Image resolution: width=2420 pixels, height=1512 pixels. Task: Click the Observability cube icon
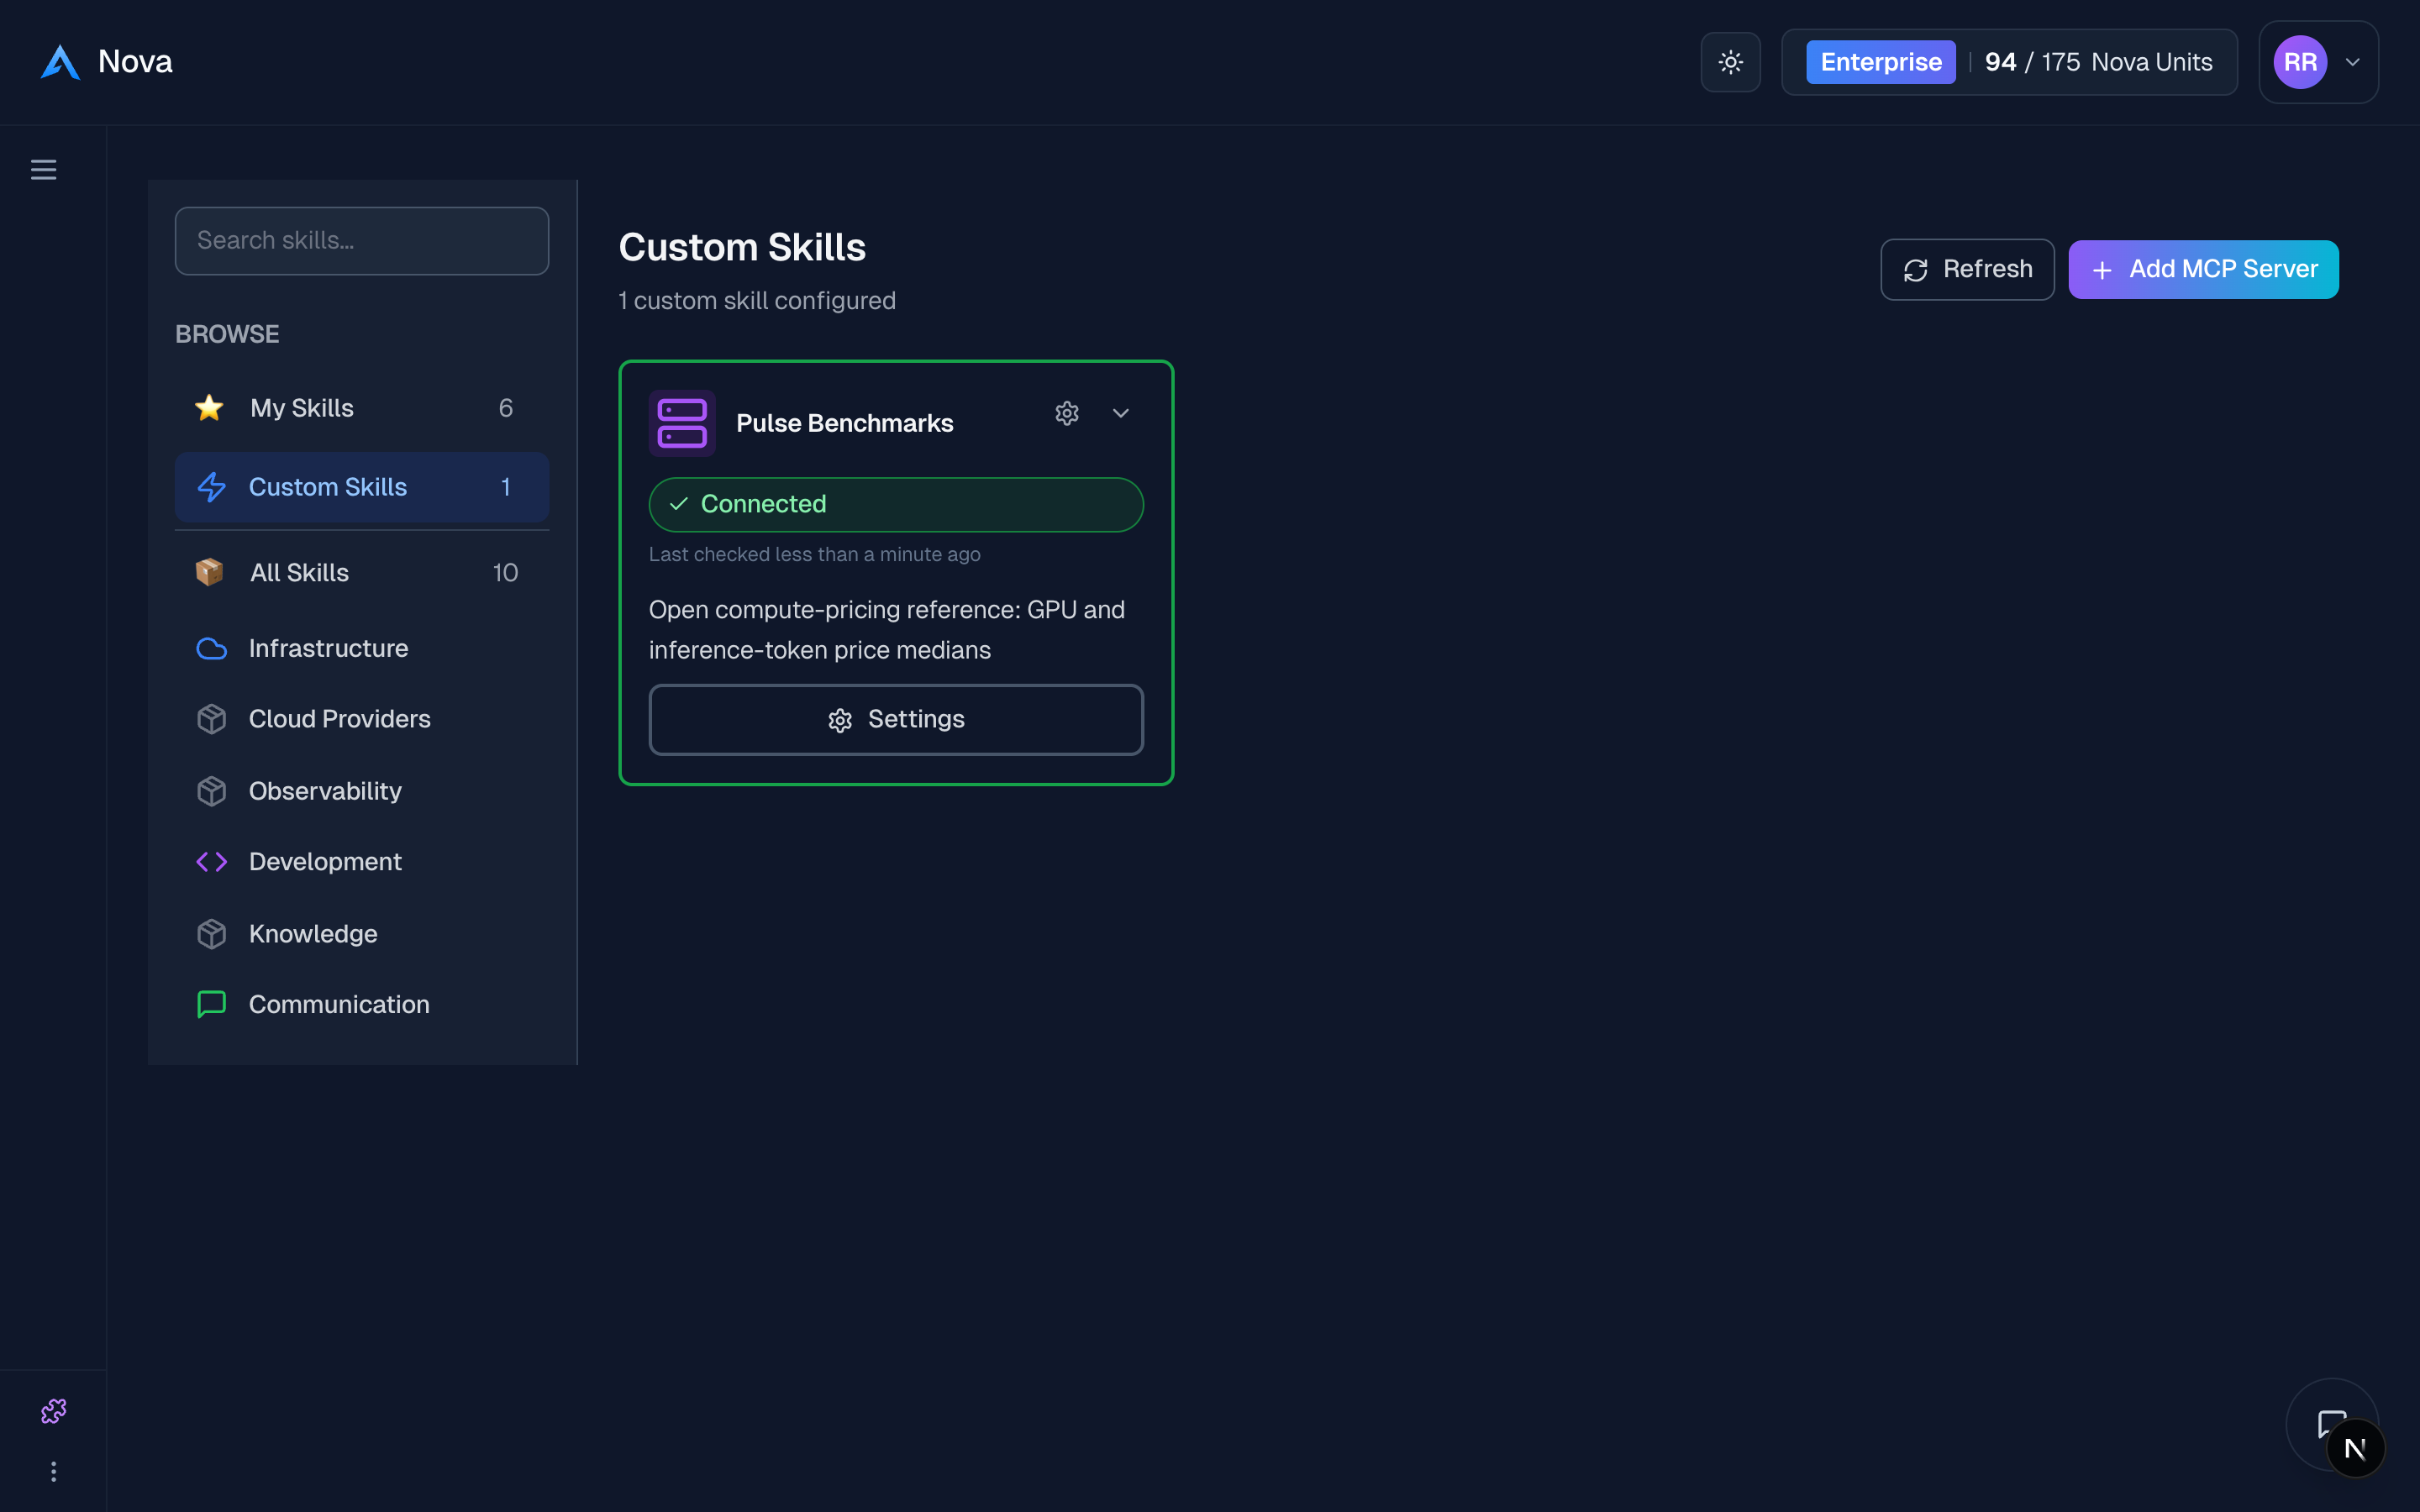pos(212,791)
